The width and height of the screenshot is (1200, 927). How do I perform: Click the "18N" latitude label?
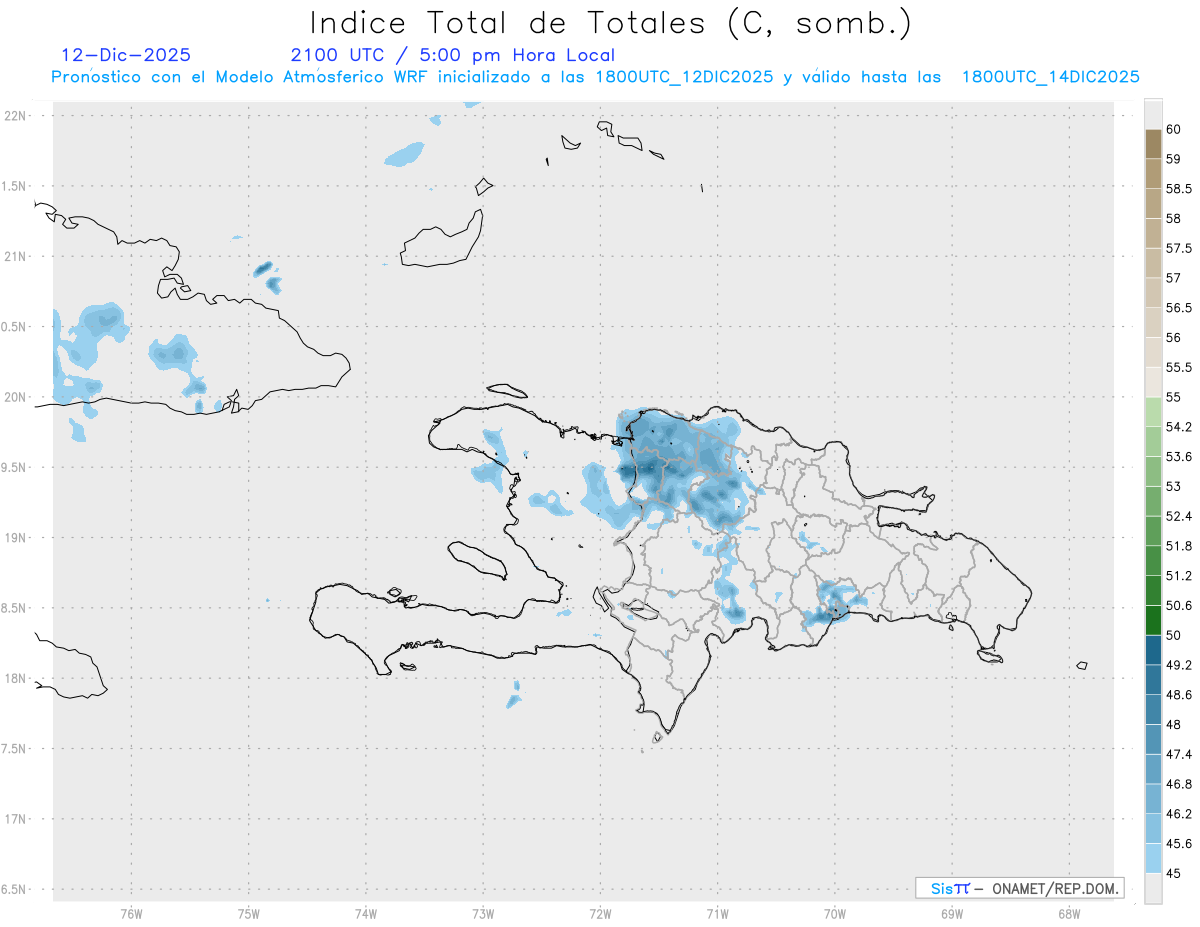17,678
